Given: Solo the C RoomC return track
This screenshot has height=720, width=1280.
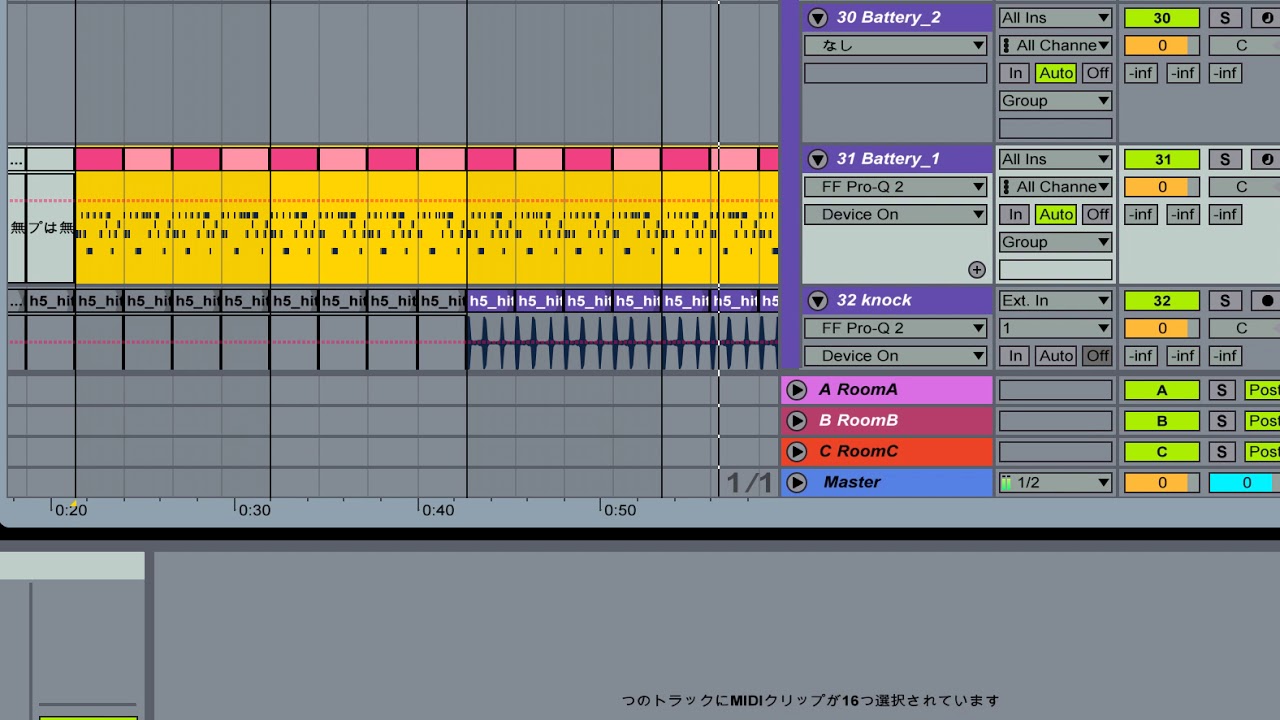Looking at the screenshot, I should (x=1221, y=452).
